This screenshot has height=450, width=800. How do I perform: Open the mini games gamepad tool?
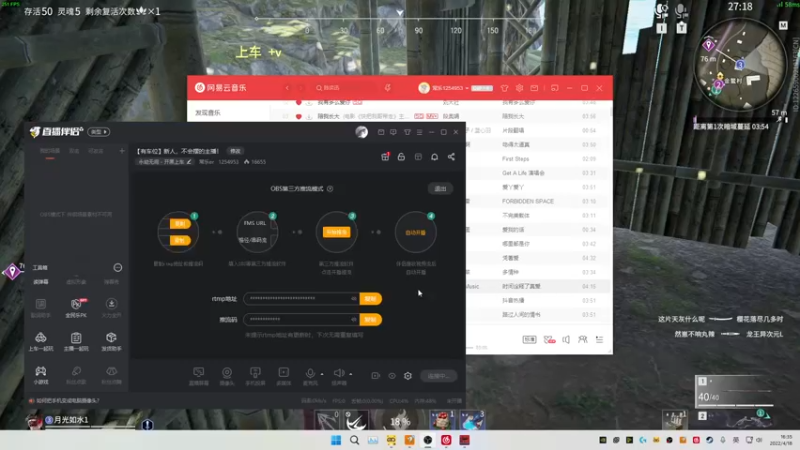41,375
